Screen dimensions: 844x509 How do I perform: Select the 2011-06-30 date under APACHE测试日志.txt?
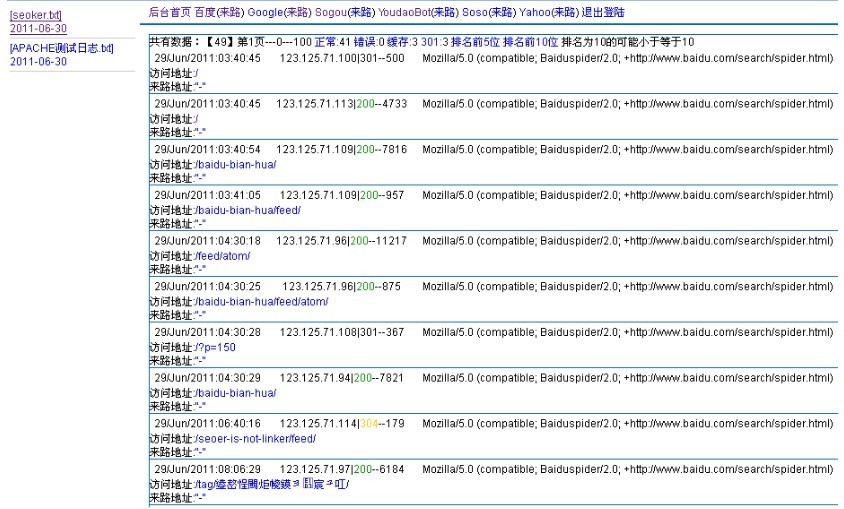38,61
